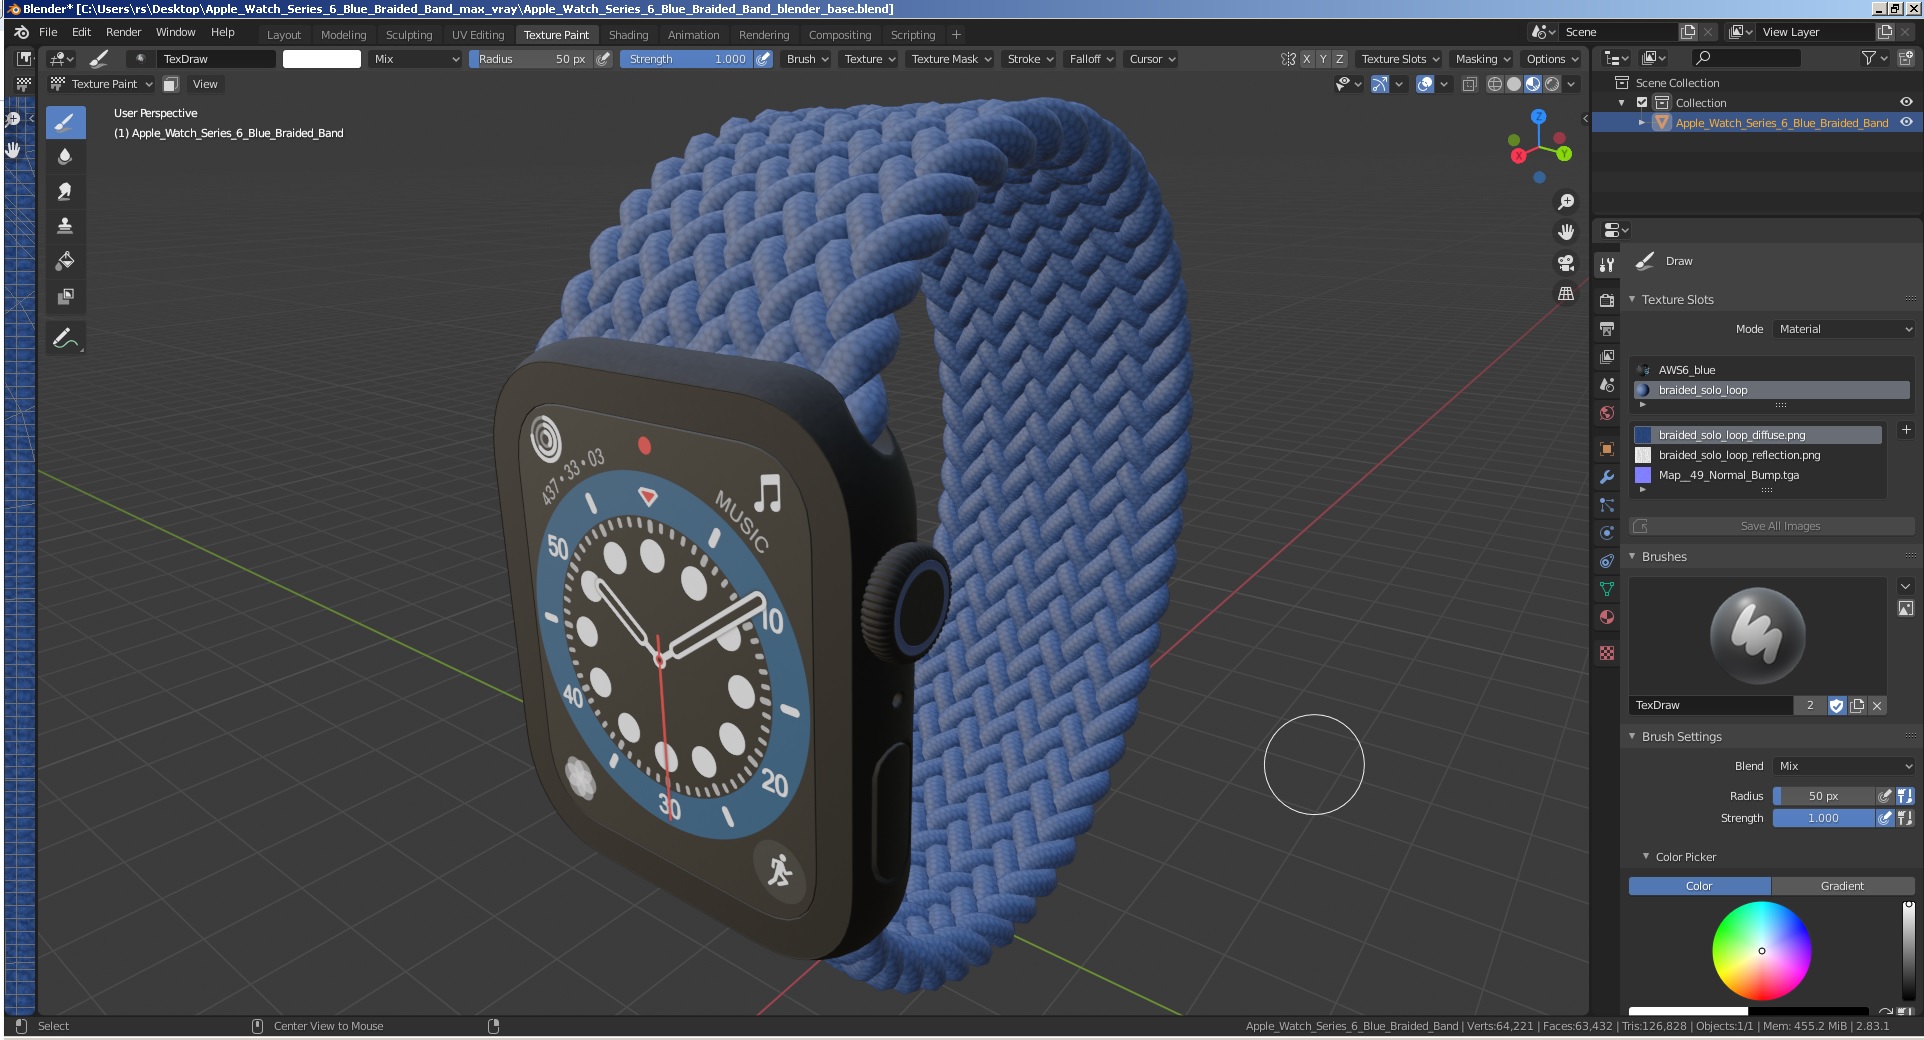Open the Texture Mask popover
This screenshot has height=1040, width=1924.
pos(951,59)
